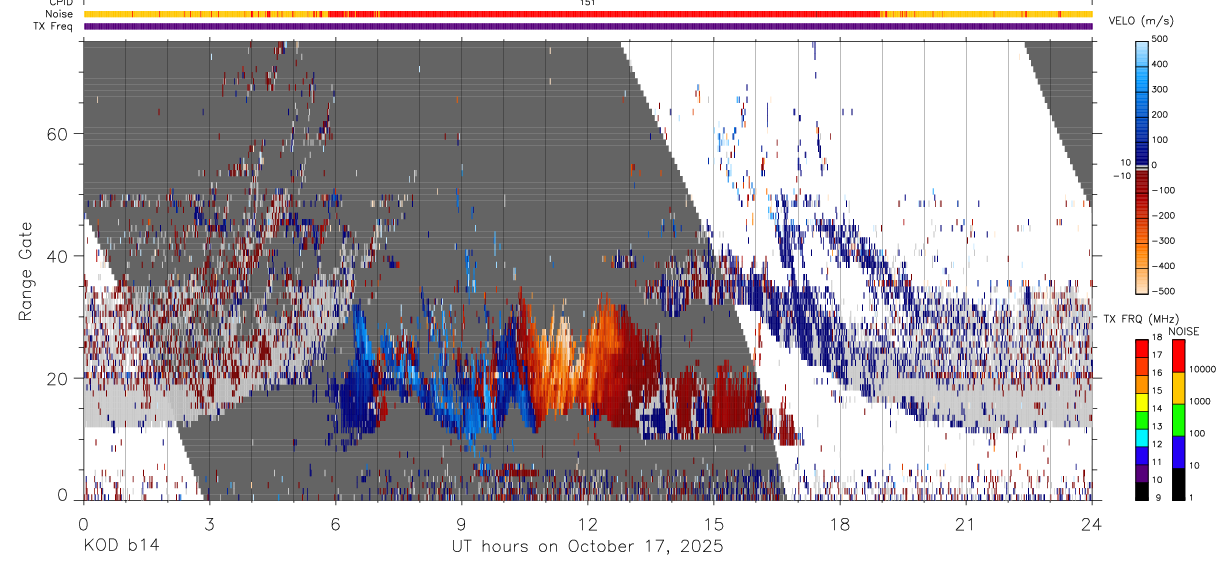Click 'UT hours on October 17, 2025' axis title

pos(587,547)
